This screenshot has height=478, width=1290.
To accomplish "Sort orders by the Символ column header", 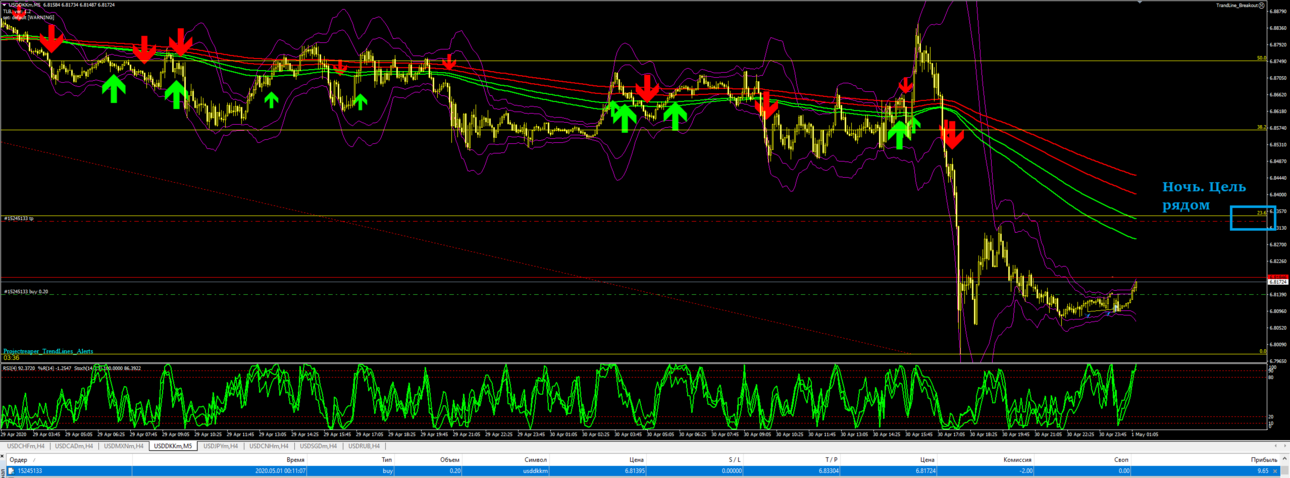I will 535,460.
